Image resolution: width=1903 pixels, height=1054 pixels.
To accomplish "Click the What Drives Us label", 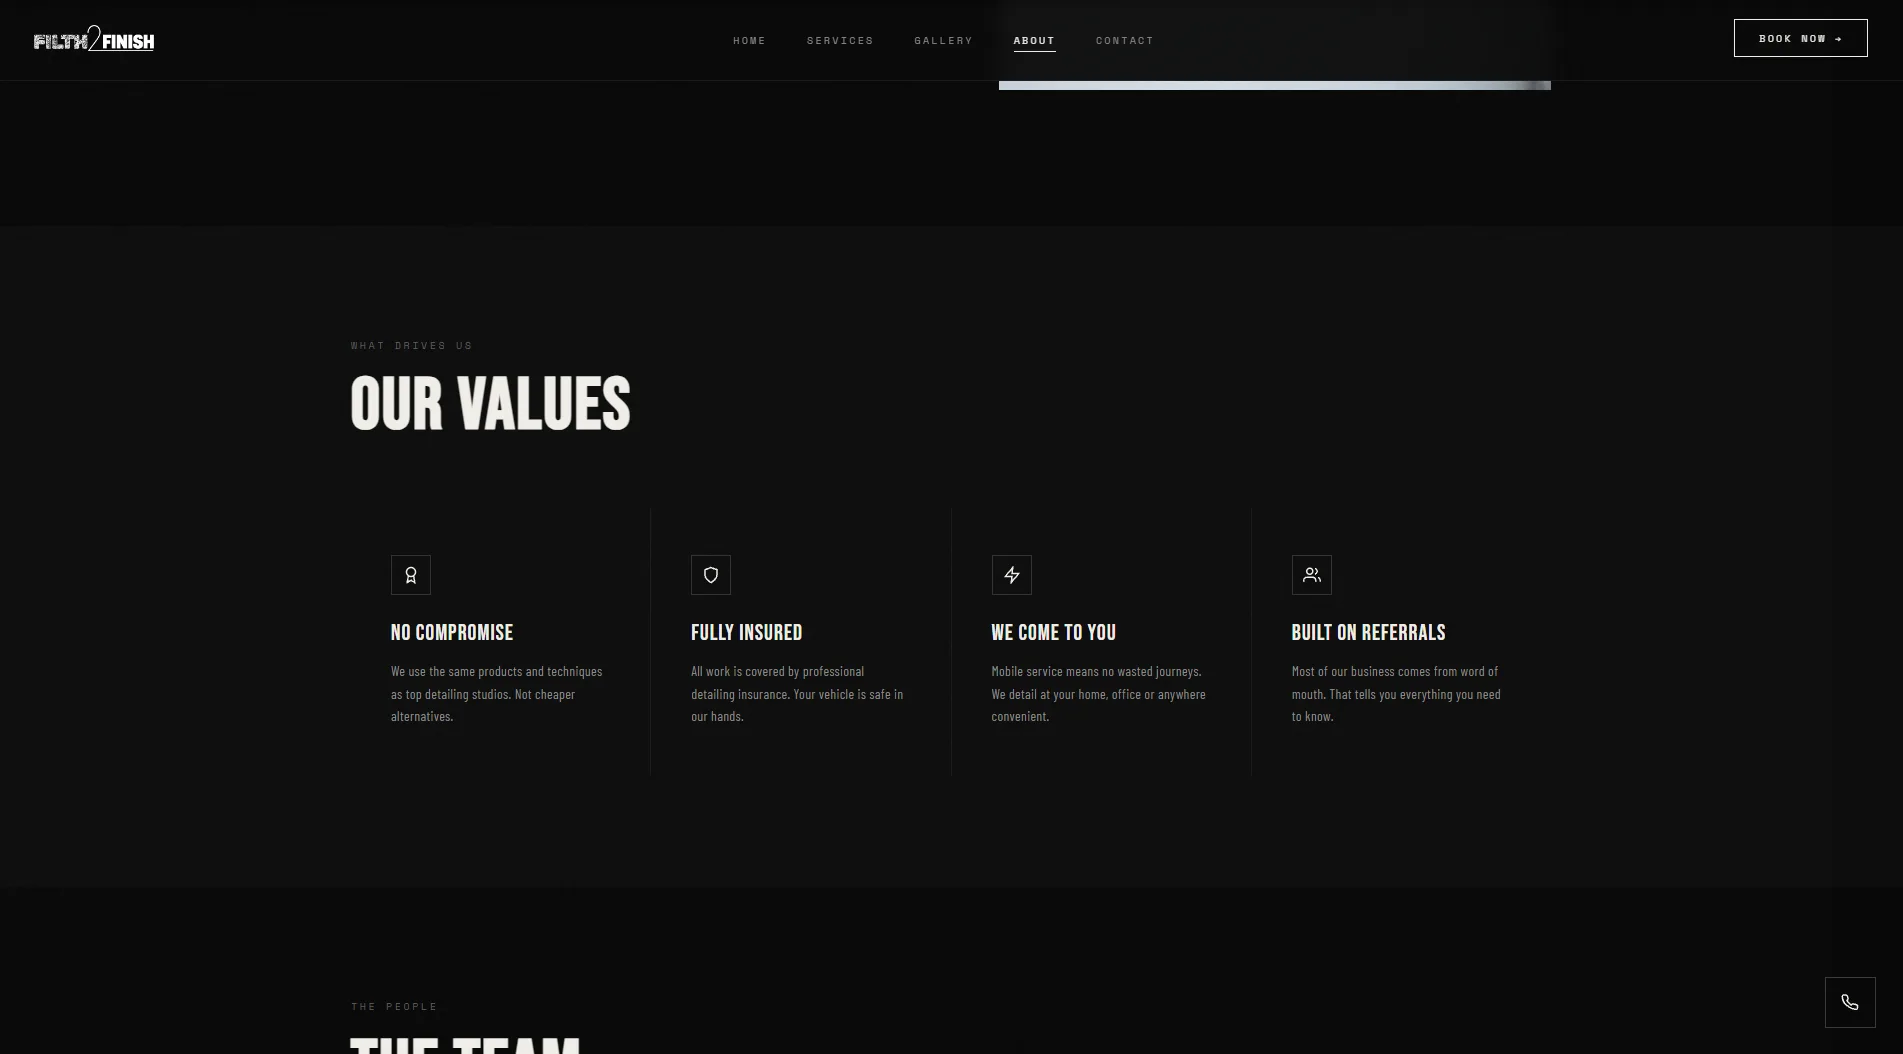I will 411,346.
